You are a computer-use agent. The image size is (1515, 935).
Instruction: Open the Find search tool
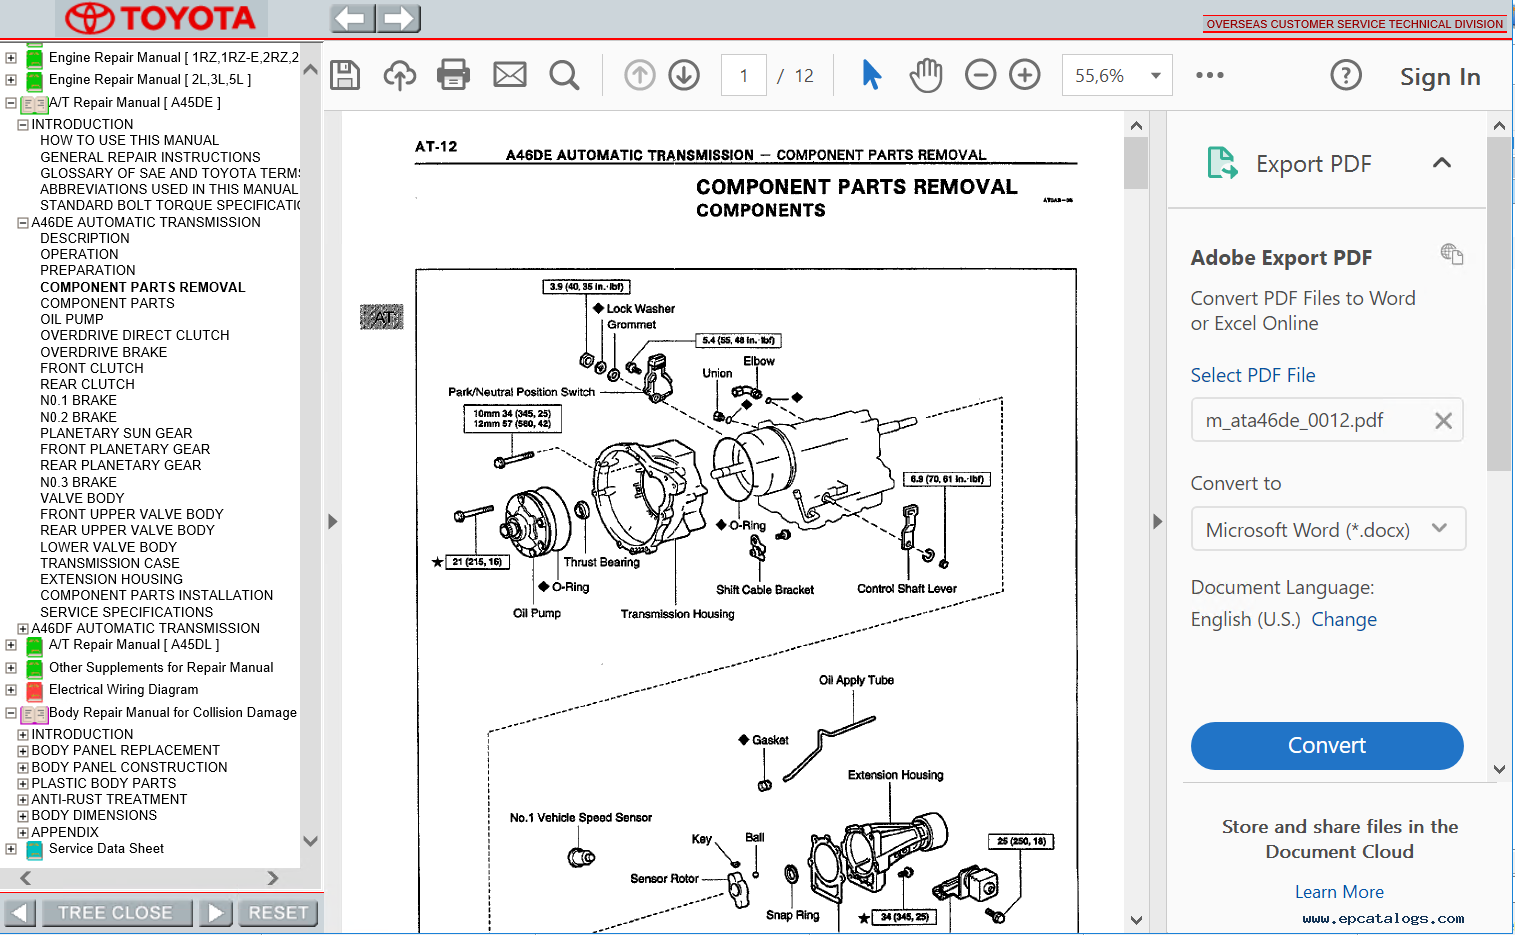(564, 74)
